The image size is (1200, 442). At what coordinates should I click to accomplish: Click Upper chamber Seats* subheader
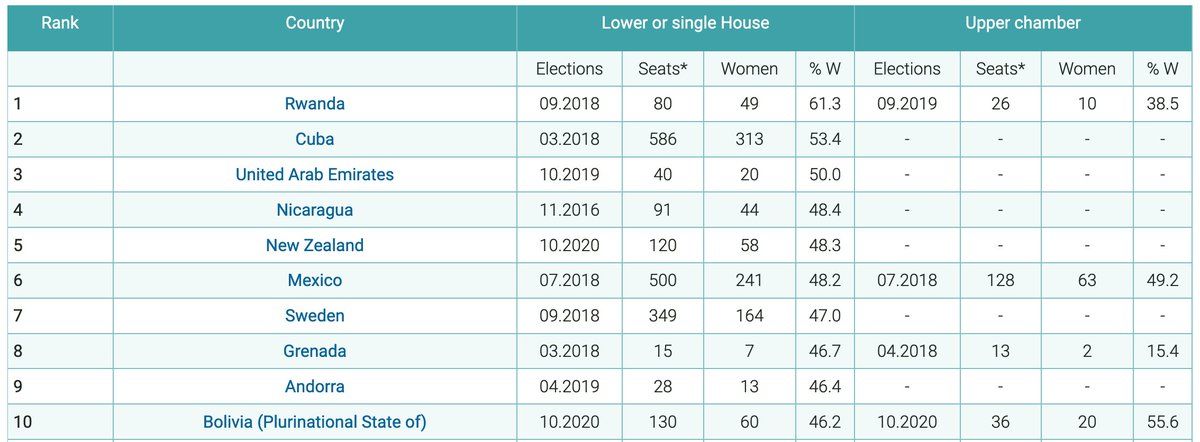pyautogui.click(x=1000, y=69)
